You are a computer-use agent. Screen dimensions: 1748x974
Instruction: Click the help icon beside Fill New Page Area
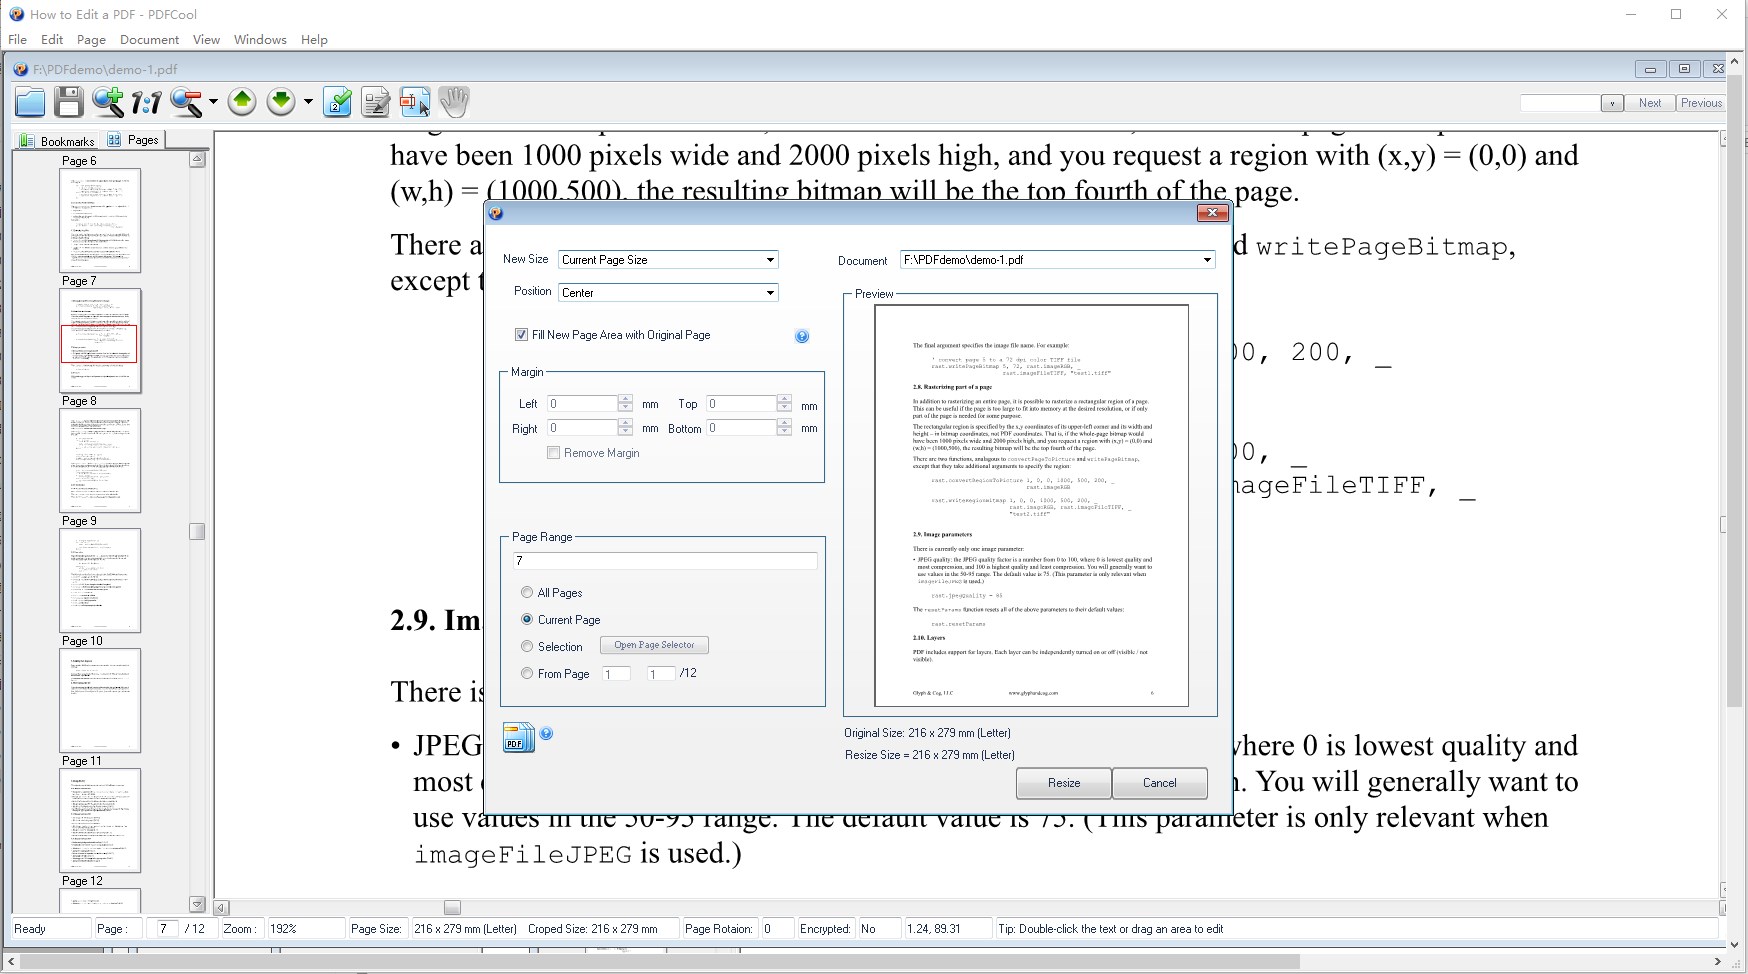click(802, 336)
